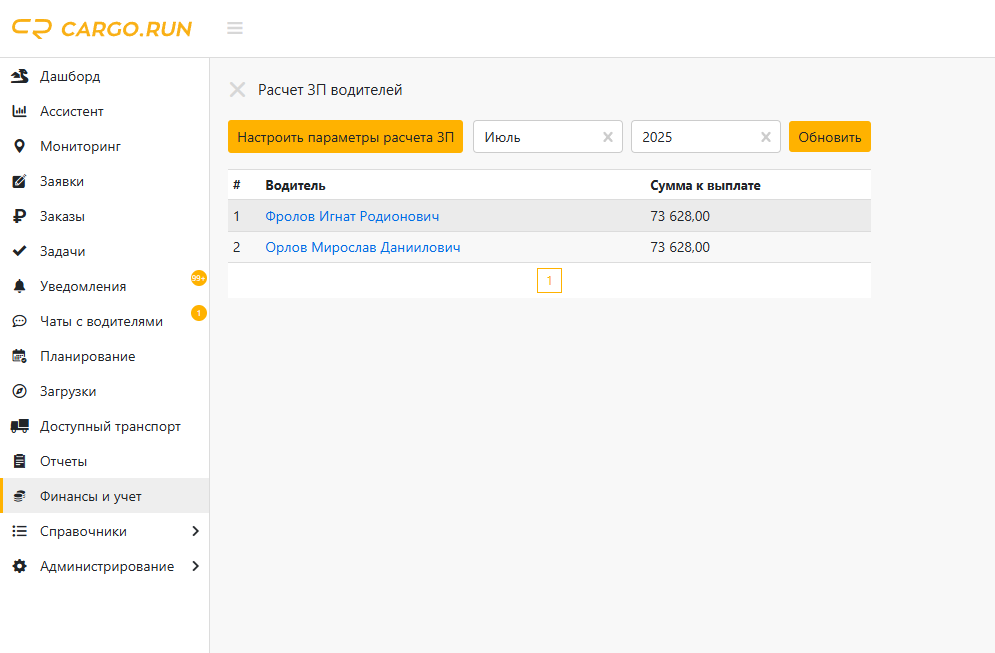The height and width of the screenshot is (653, 995).
Task: Go to Планирование in the sidebar
Action: pos(87,356)
